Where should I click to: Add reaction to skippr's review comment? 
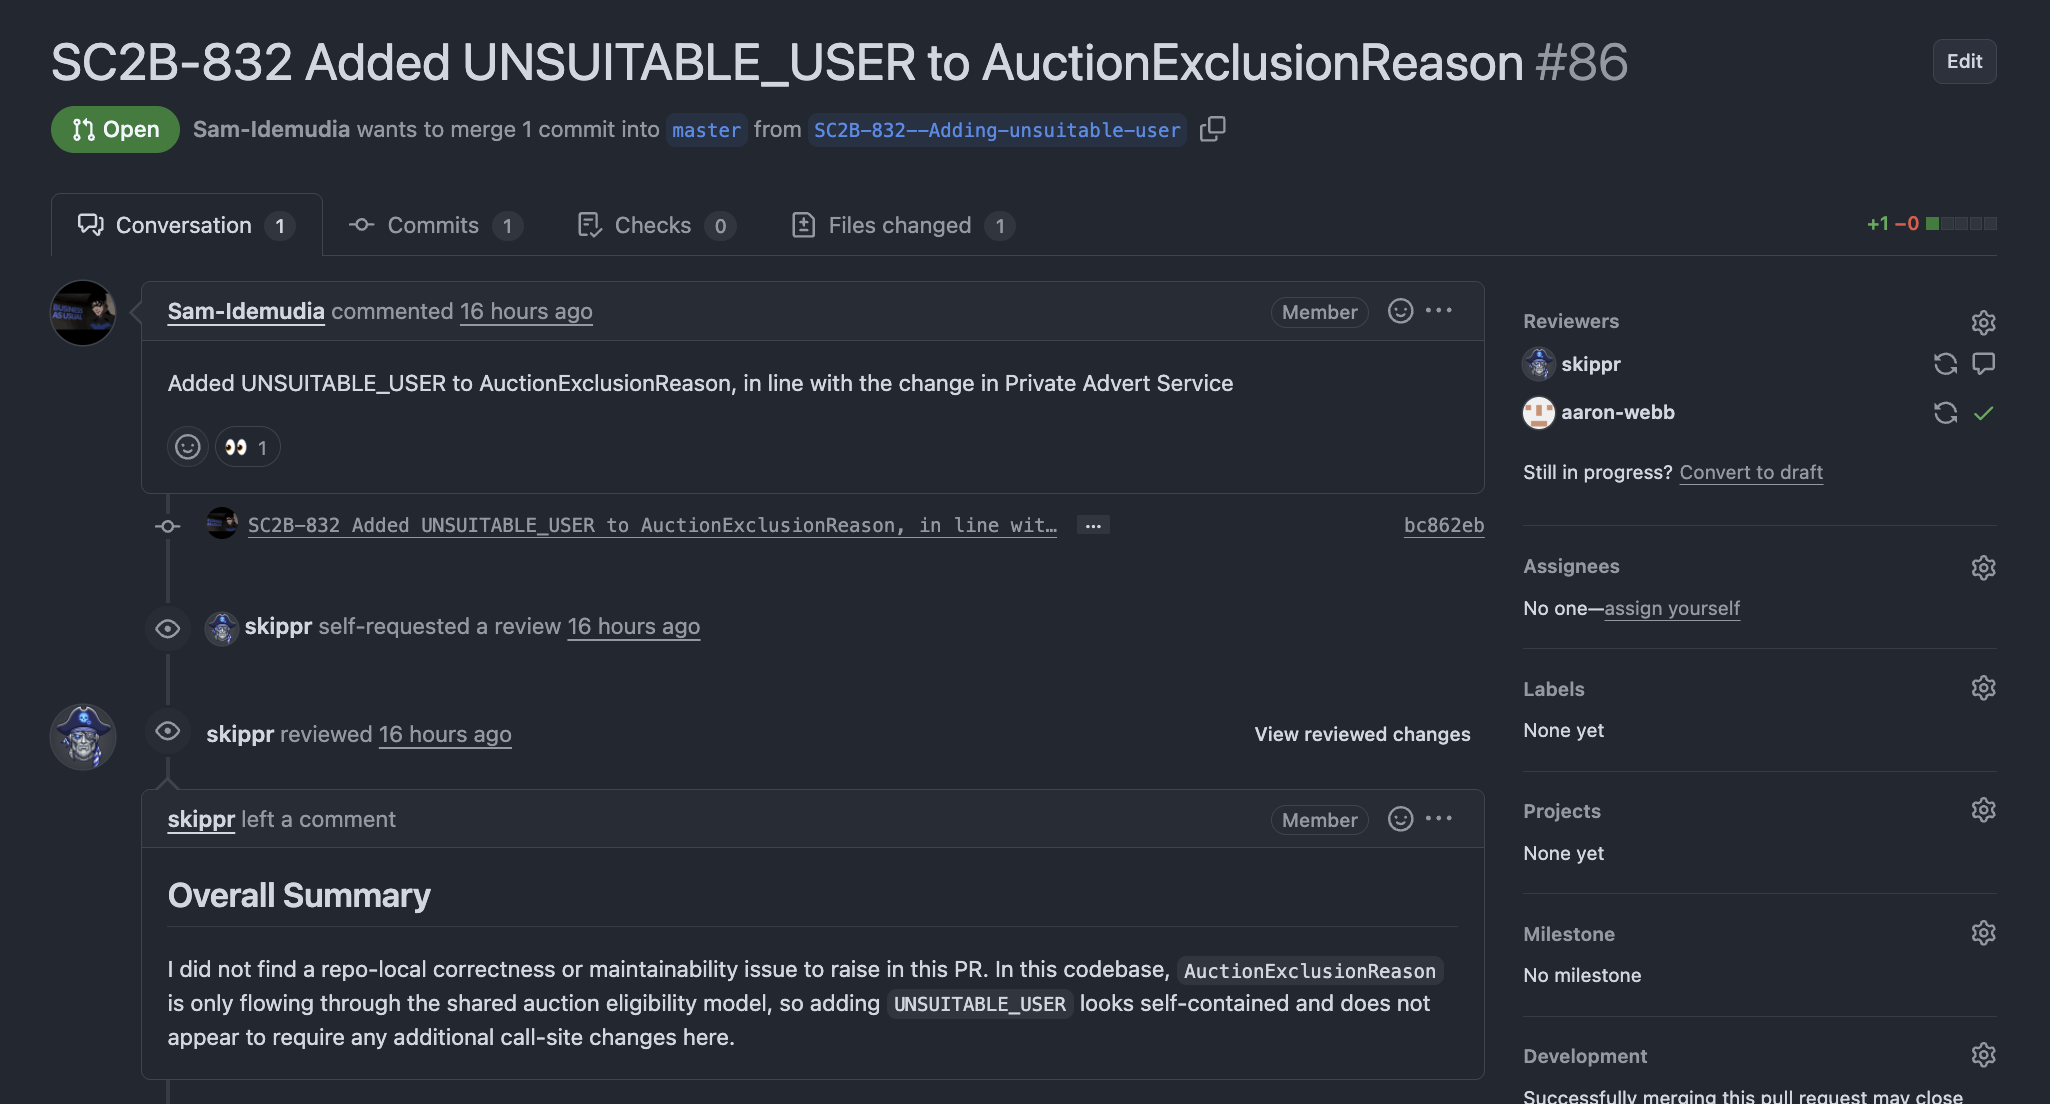(1400, 819)
